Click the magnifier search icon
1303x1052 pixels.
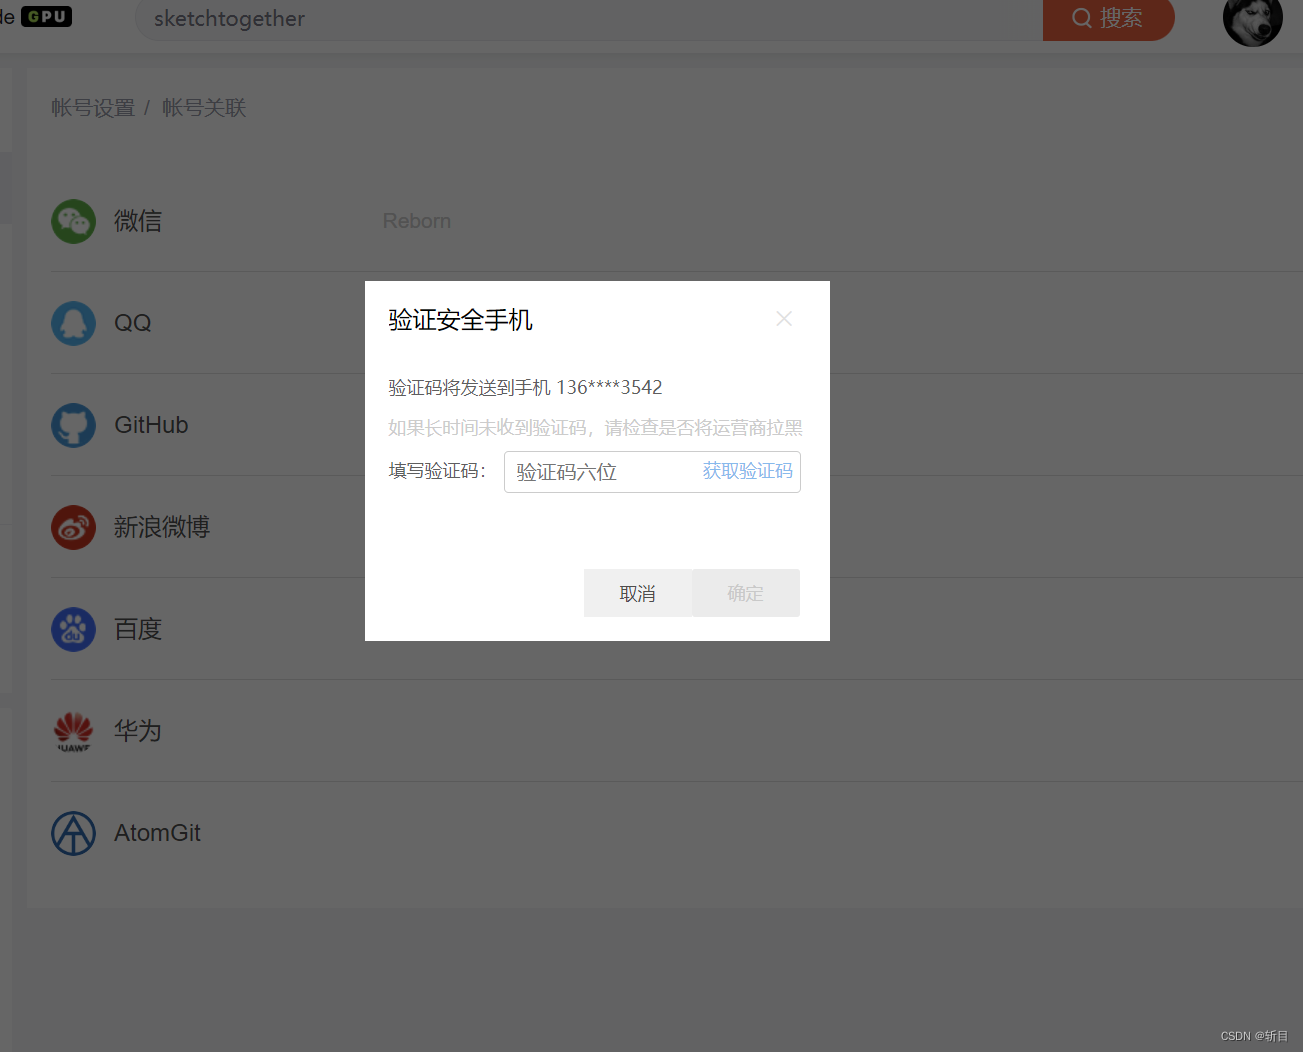pyautogui.click(x=1081, y=18)
